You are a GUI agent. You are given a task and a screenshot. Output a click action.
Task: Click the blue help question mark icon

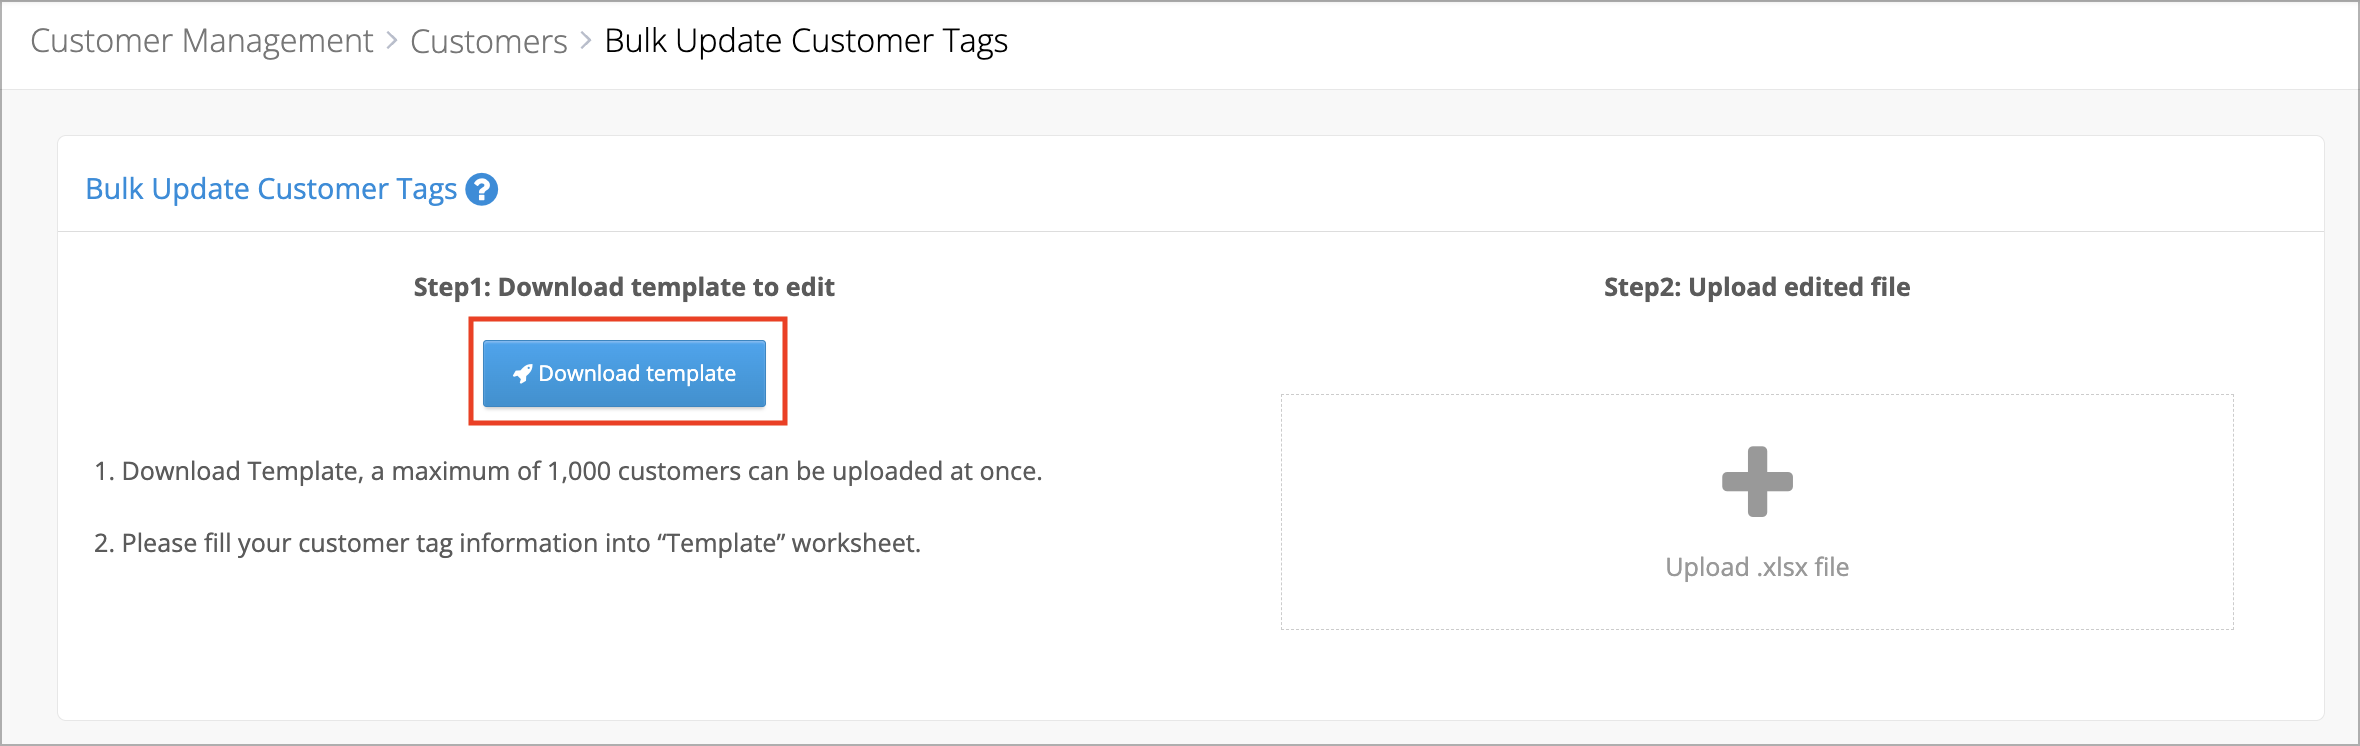click(x=482, y=189)
